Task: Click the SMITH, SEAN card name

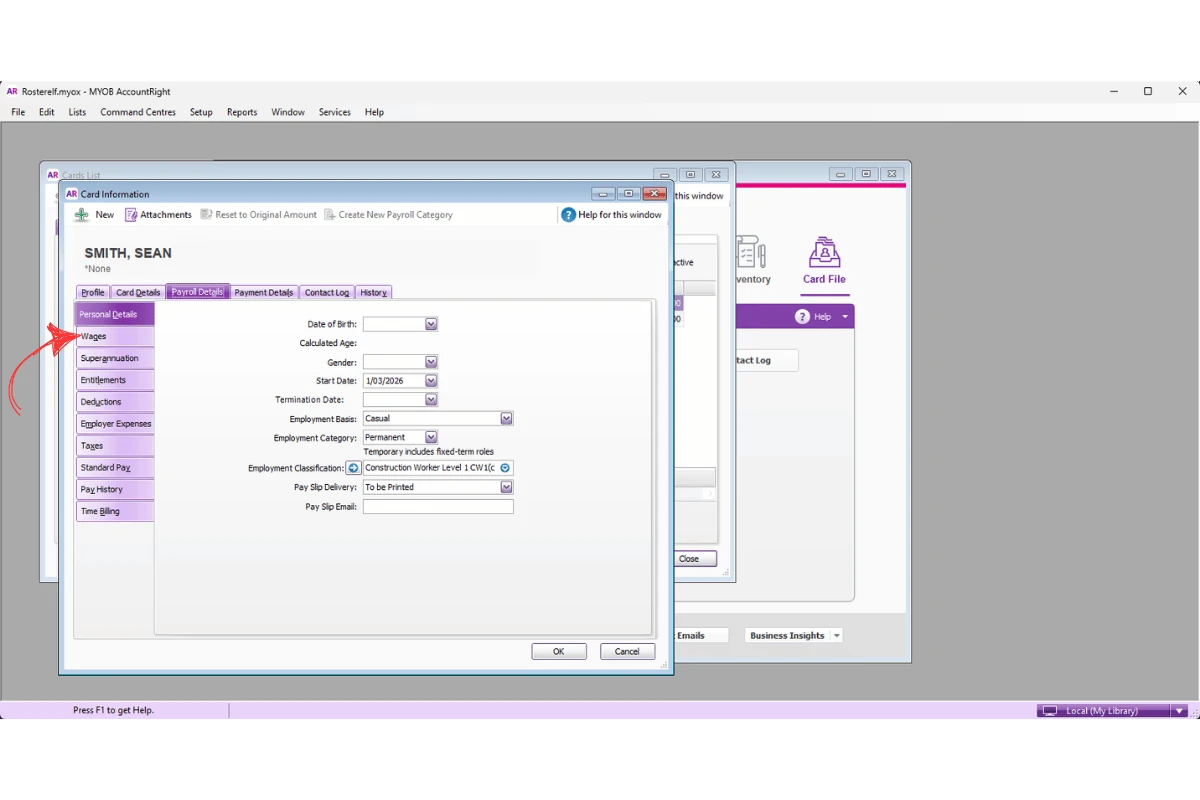Action: coord(128,254)
